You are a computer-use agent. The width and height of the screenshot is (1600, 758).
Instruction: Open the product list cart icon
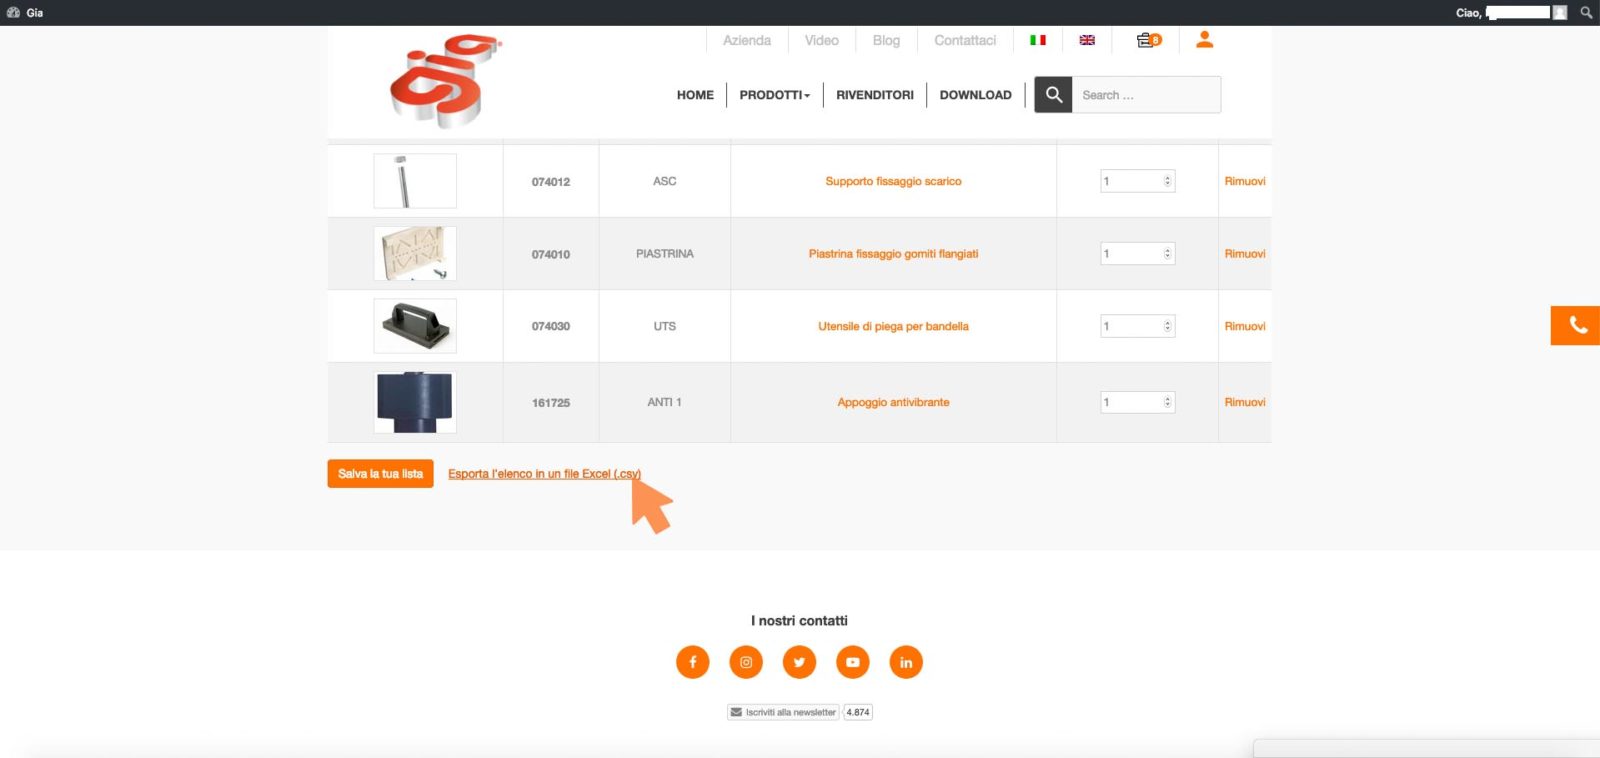click(x=1148, y=40)
